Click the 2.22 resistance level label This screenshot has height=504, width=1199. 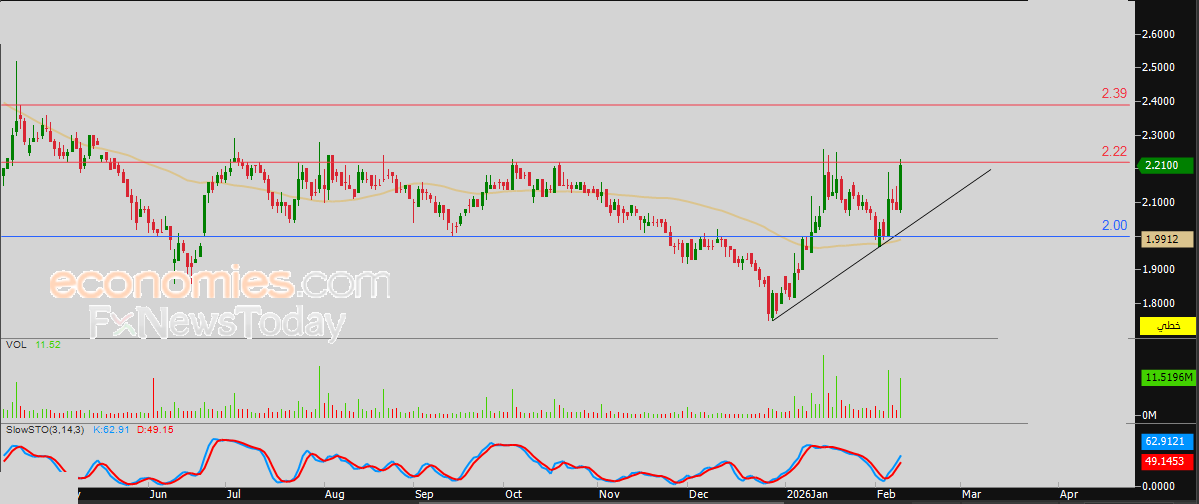[1114, 151]
